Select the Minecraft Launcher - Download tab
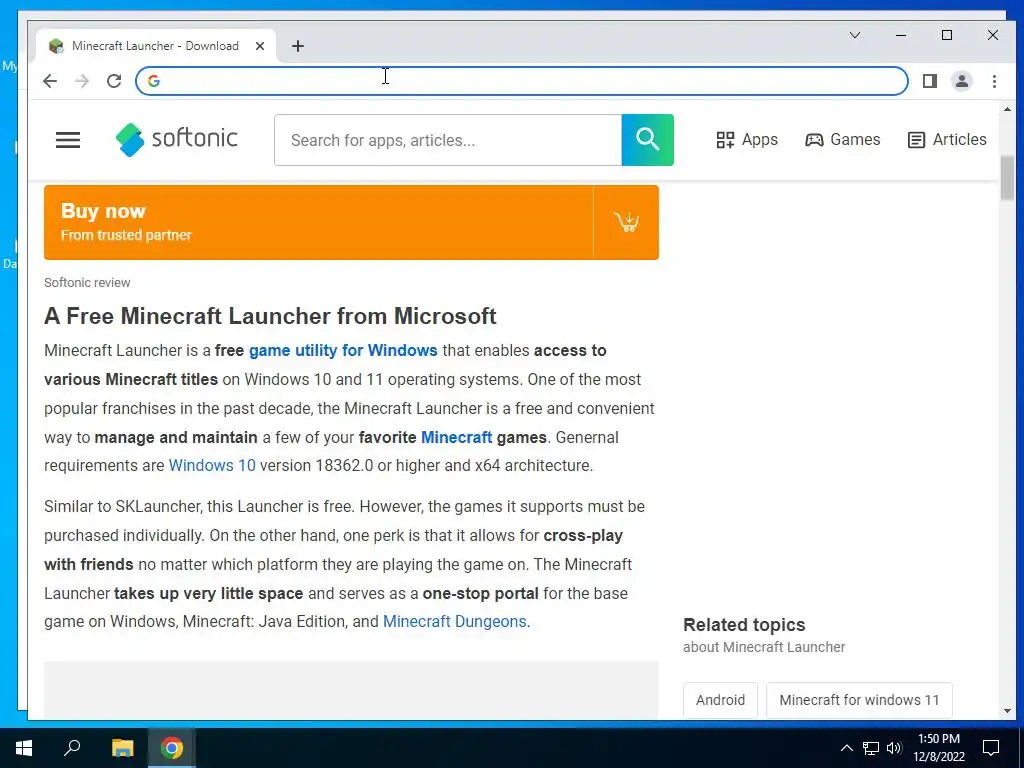Screen dimensions: 1024x768 pyautogui.click(x=156, y=46)
